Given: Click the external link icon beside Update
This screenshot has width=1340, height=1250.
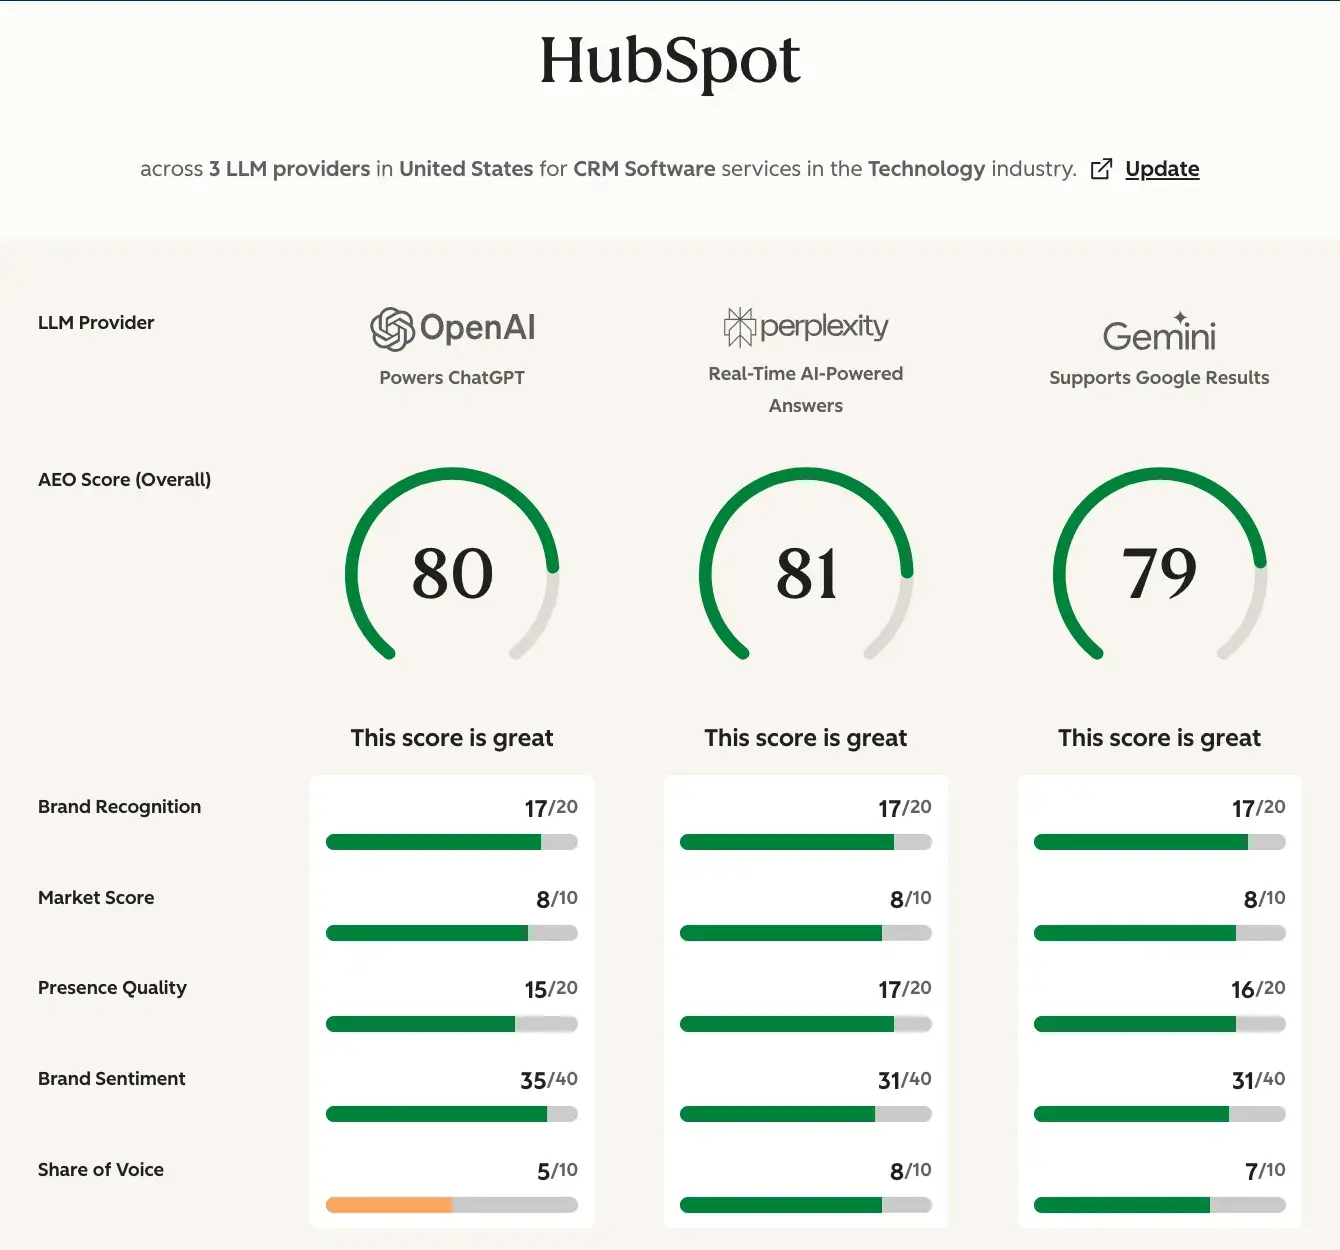Looking at the screenshot, I should coord(1101,169).
